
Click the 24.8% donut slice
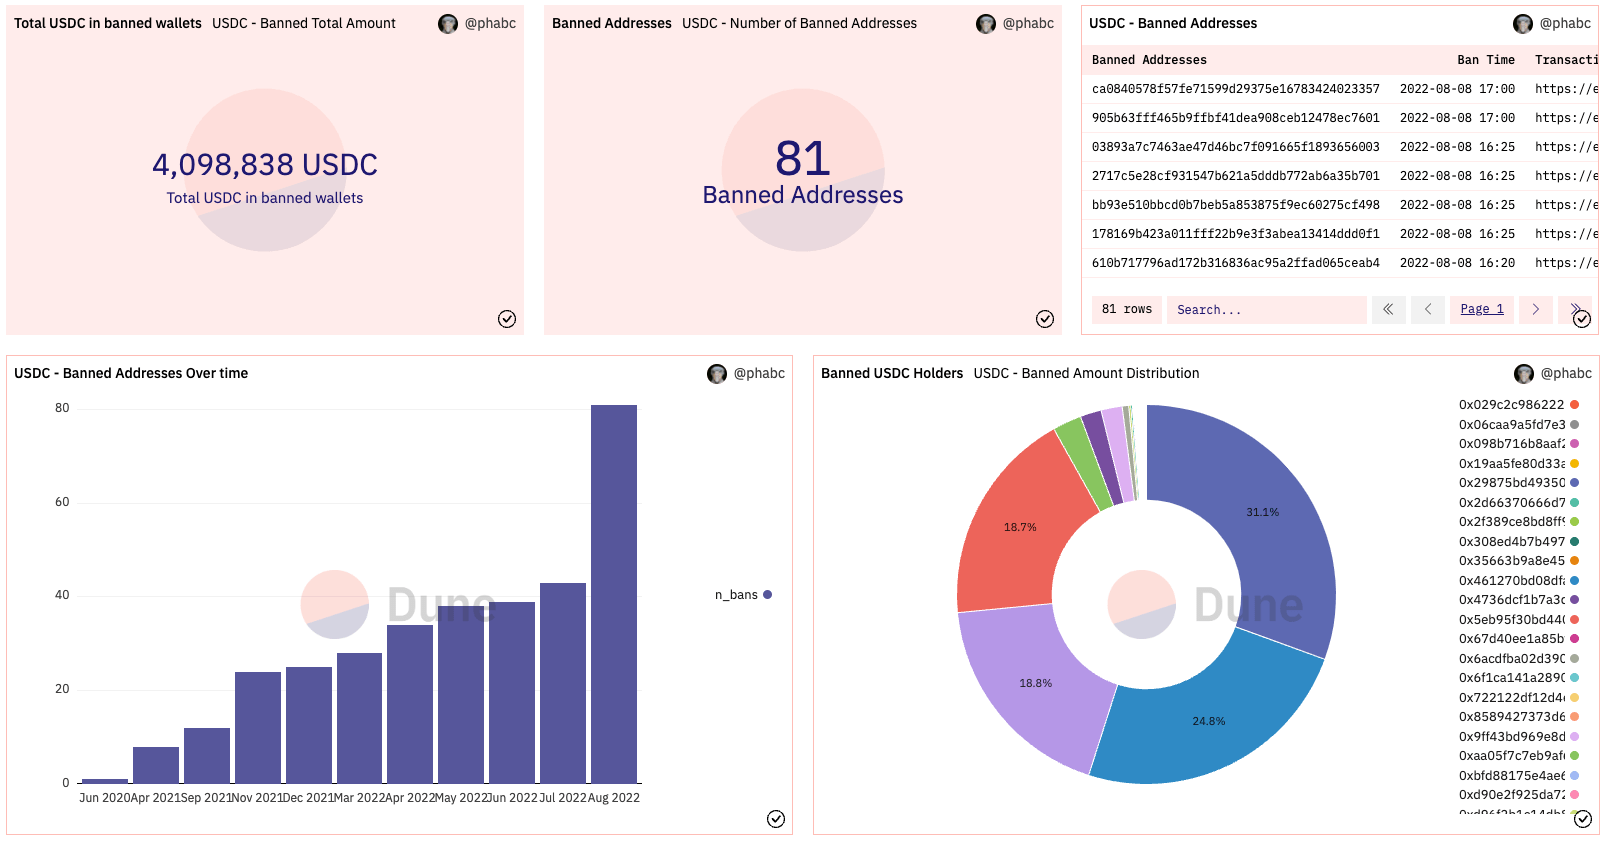point(1208,721)
